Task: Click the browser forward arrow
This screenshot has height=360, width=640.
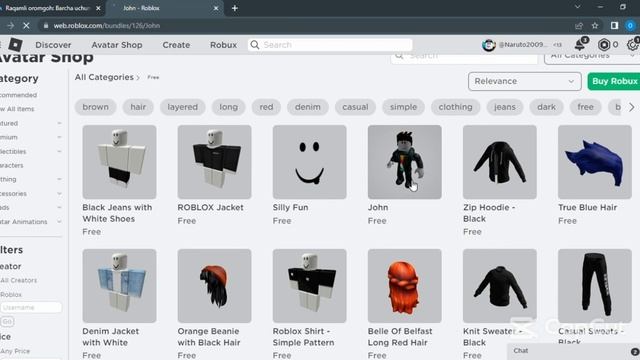Action: (11, 26)
